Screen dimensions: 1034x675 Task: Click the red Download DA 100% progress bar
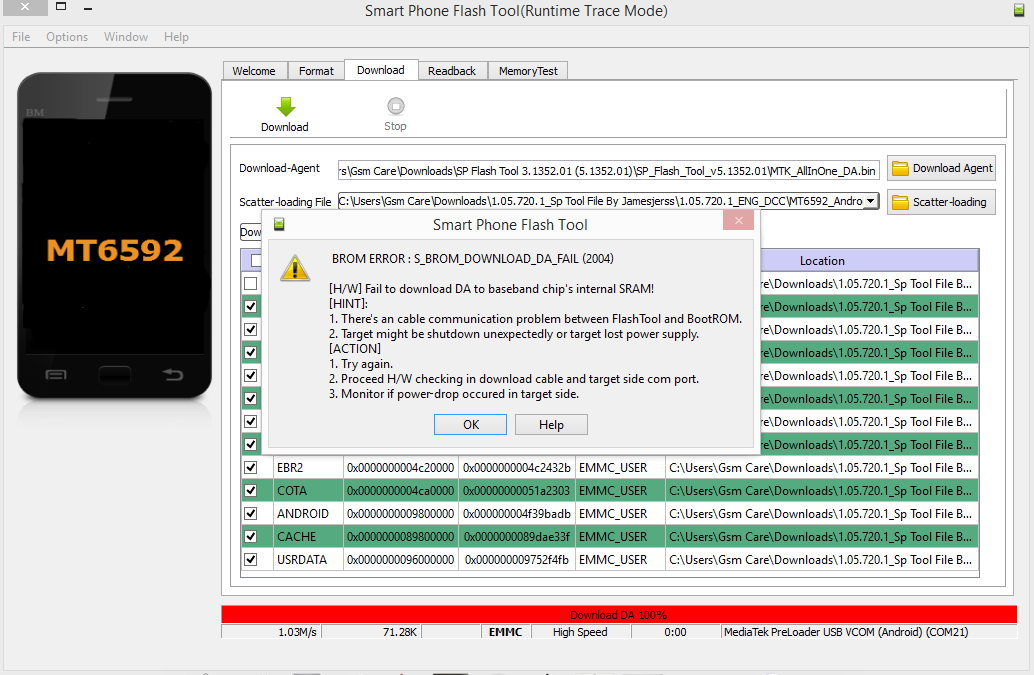[619, 614]
